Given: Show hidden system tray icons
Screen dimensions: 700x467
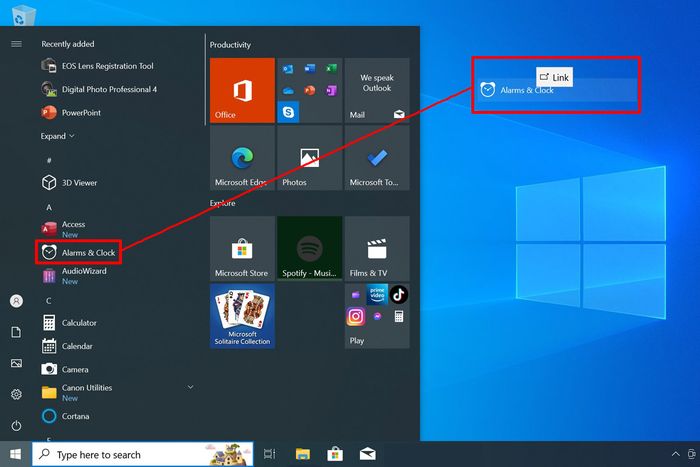Looking at the screenshot, I should click(x=676, y=454).
